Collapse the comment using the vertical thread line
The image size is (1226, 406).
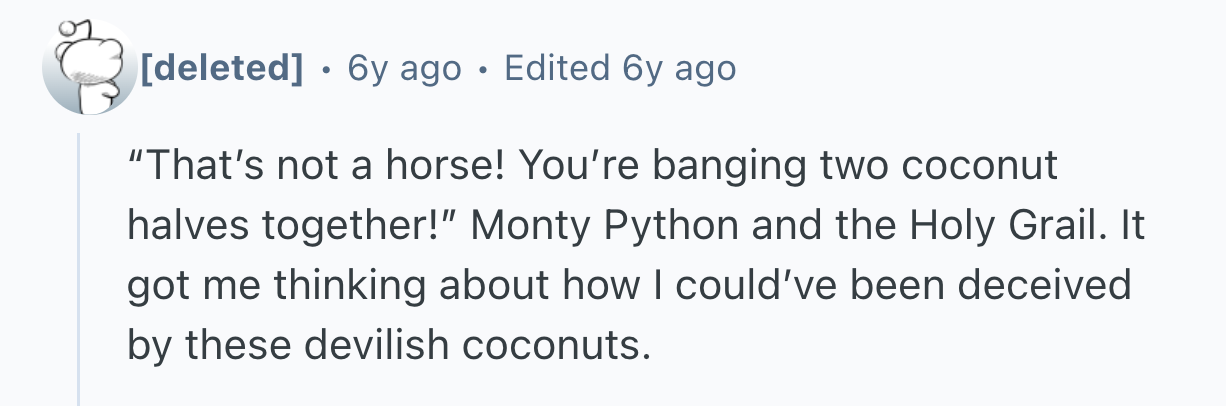79,270
